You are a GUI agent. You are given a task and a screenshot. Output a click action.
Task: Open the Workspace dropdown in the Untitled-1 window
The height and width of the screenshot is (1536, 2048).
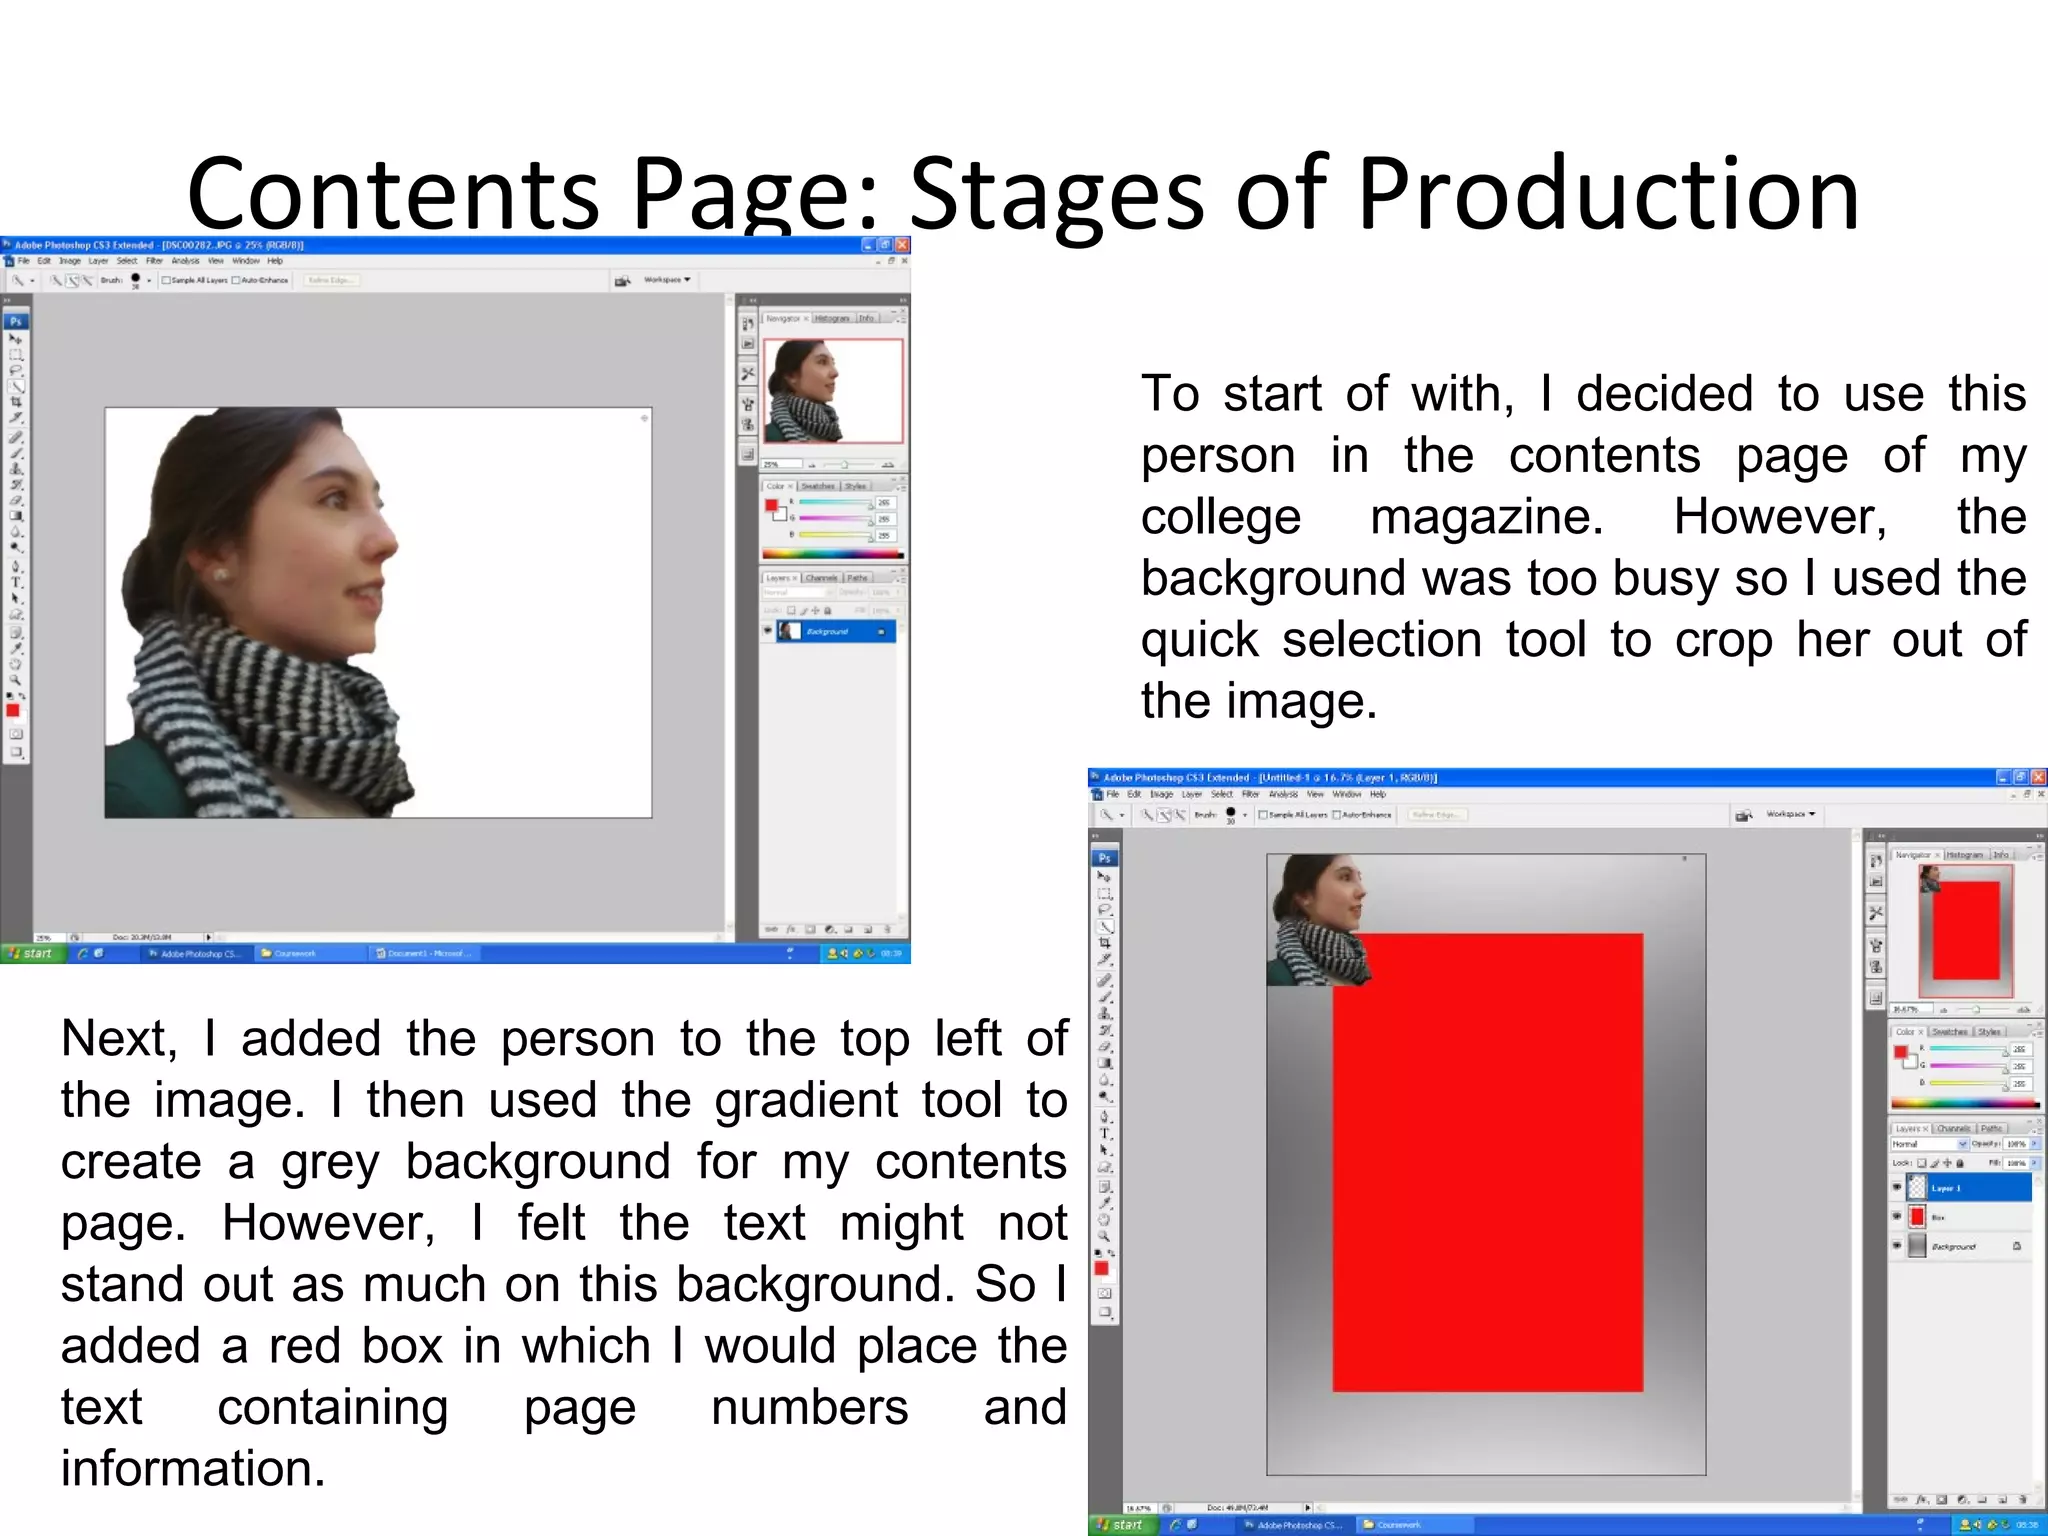[x=1790, y=814]
